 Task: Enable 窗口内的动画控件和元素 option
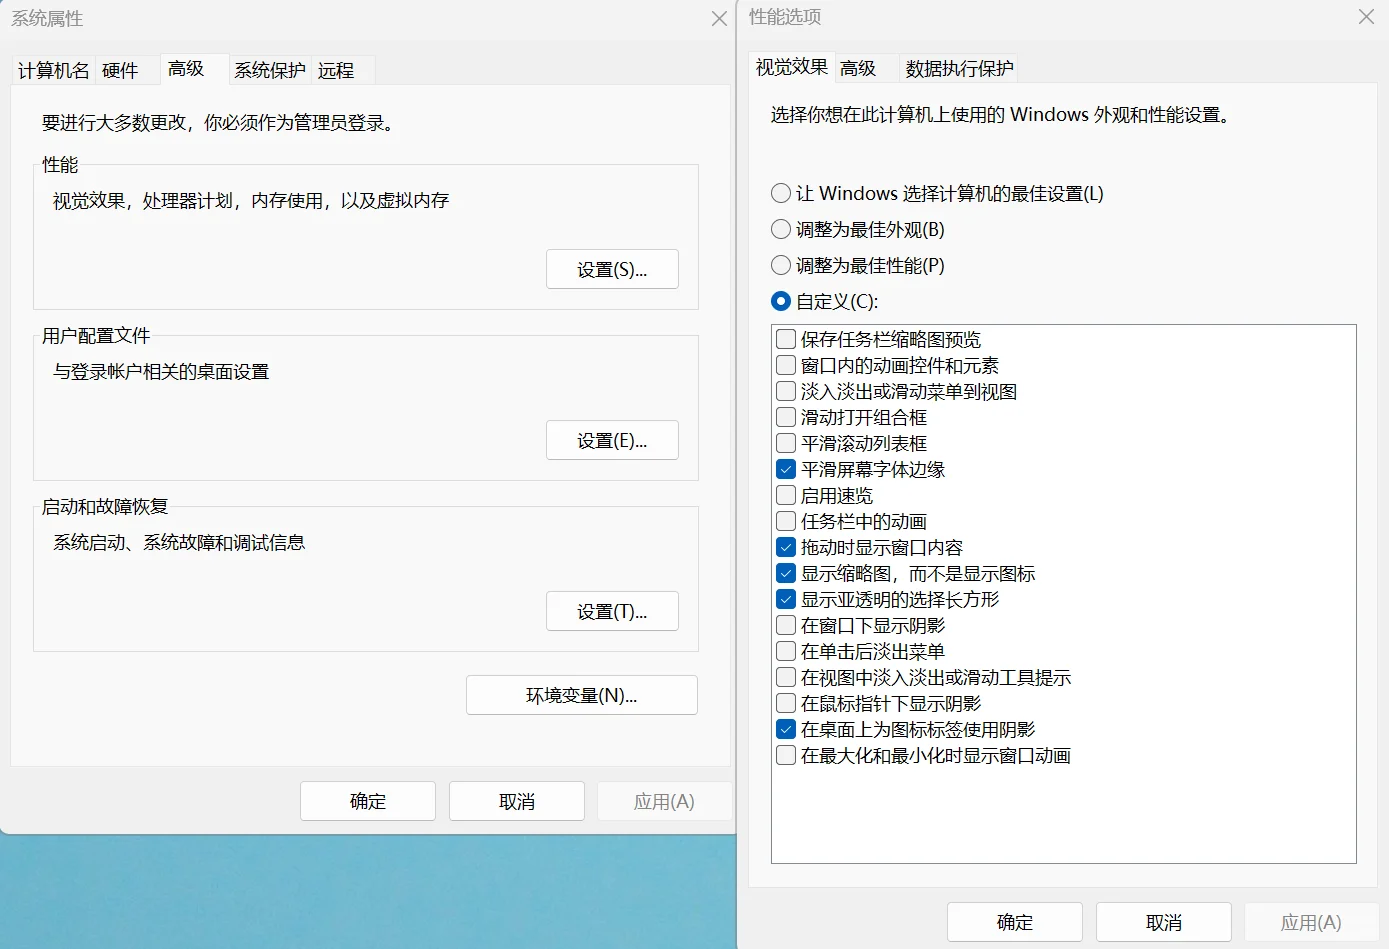coord(786,364)
